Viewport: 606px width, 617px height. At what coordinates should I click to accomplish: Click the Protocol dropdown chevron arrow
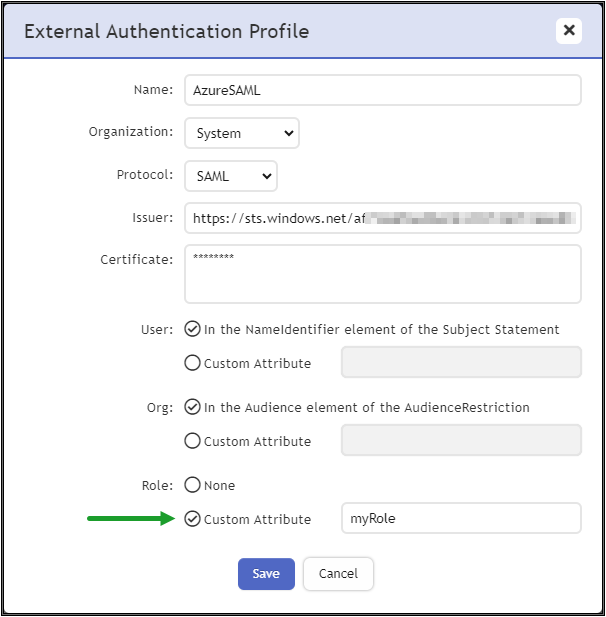[x=266, y=176]
